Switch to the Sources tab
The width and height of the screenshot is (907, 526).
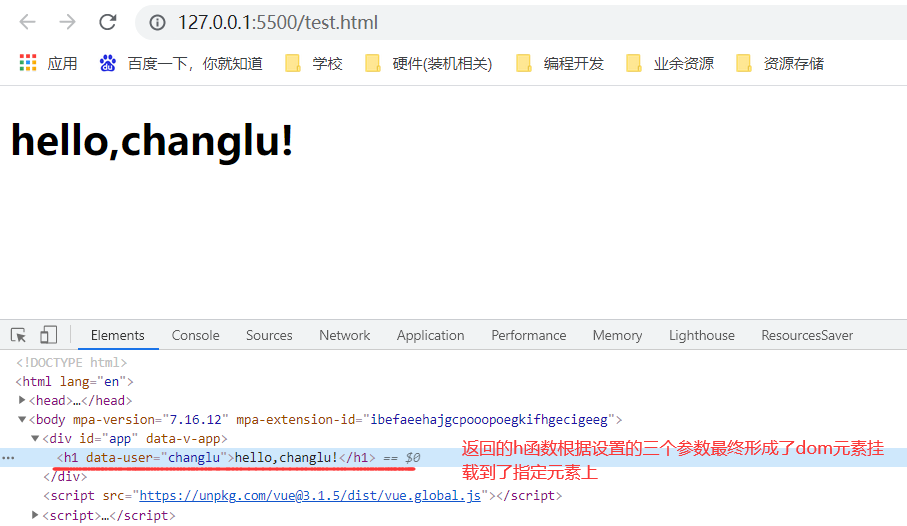pyautogui.click(x=269, y=335)
